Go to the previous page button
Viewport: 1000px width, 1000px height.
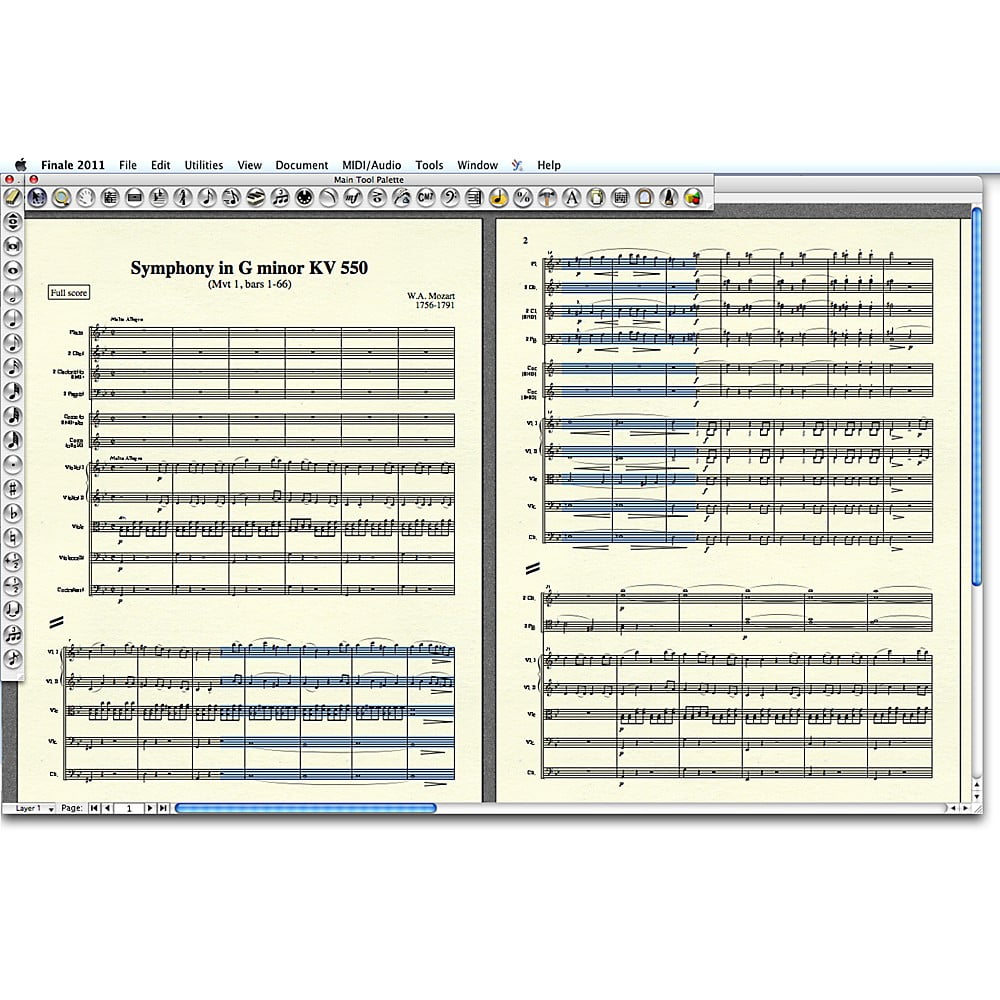[107, 808]
